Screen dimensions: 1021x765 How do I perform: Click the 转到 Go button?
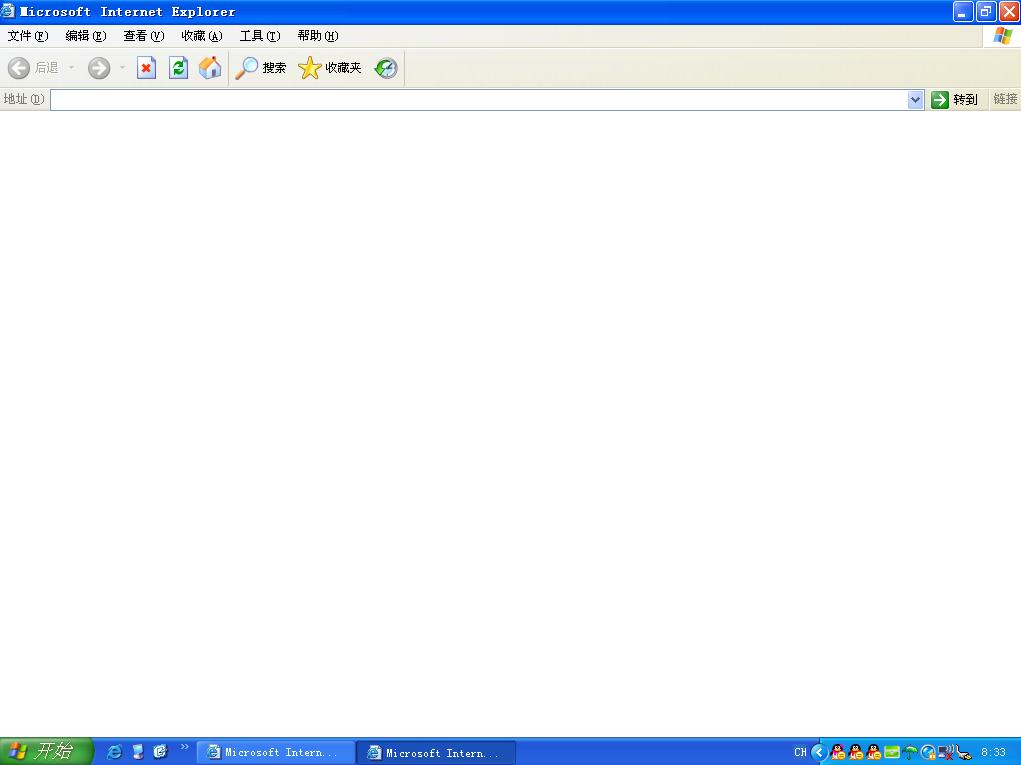tap(955, 100)
